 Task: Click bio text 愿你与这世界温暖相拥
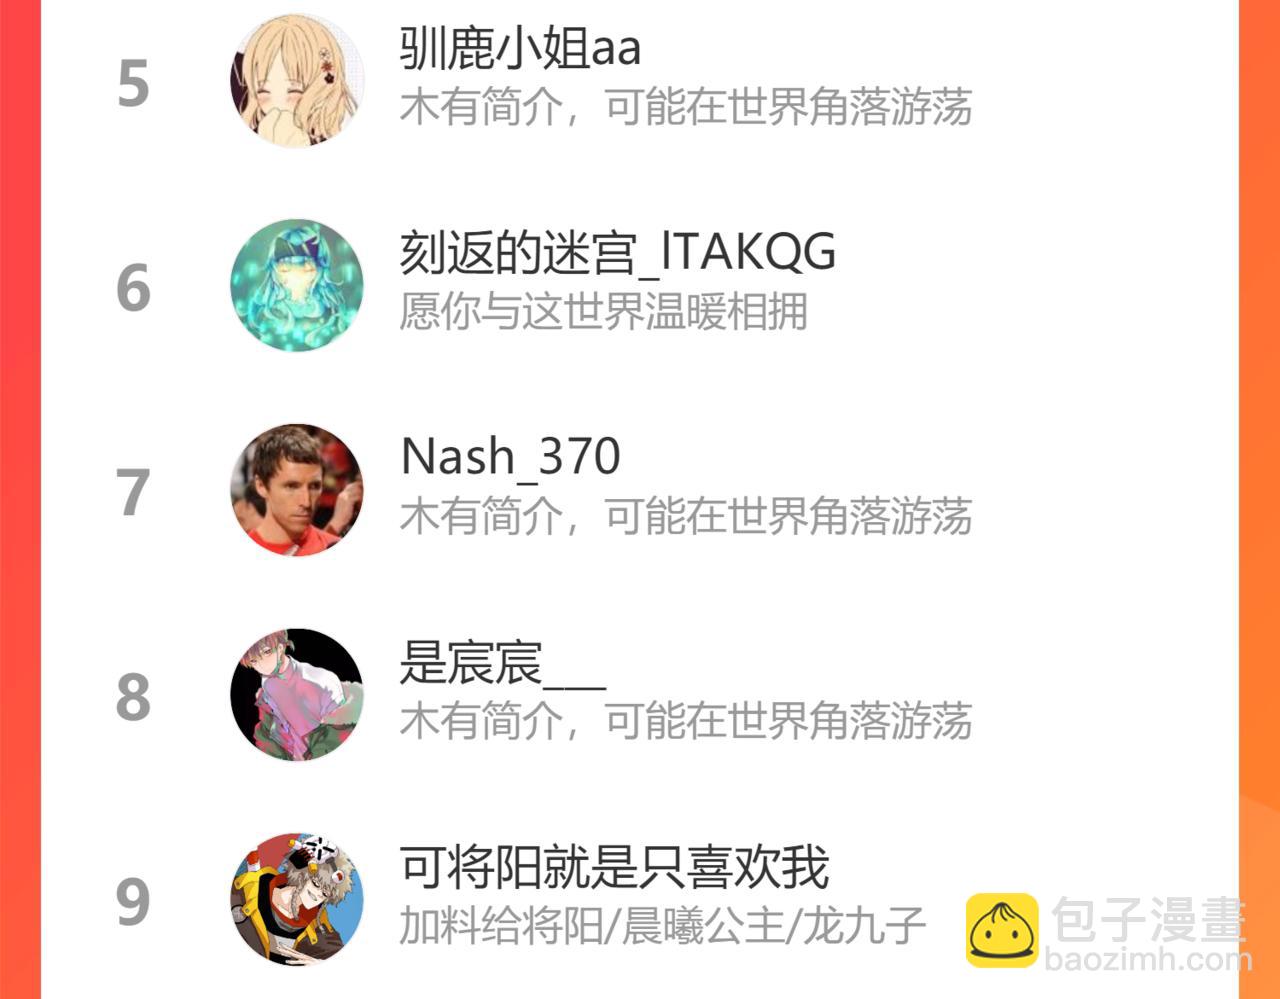(604, 311)
